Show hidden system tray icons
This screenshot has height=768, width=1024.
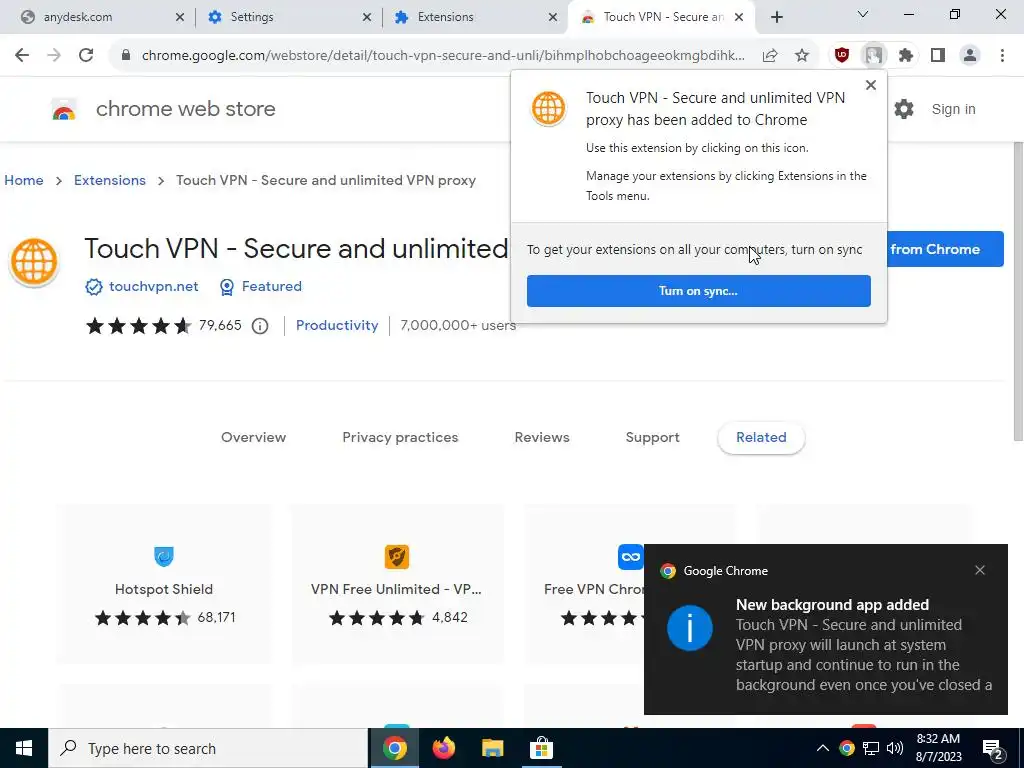[823, 748]
